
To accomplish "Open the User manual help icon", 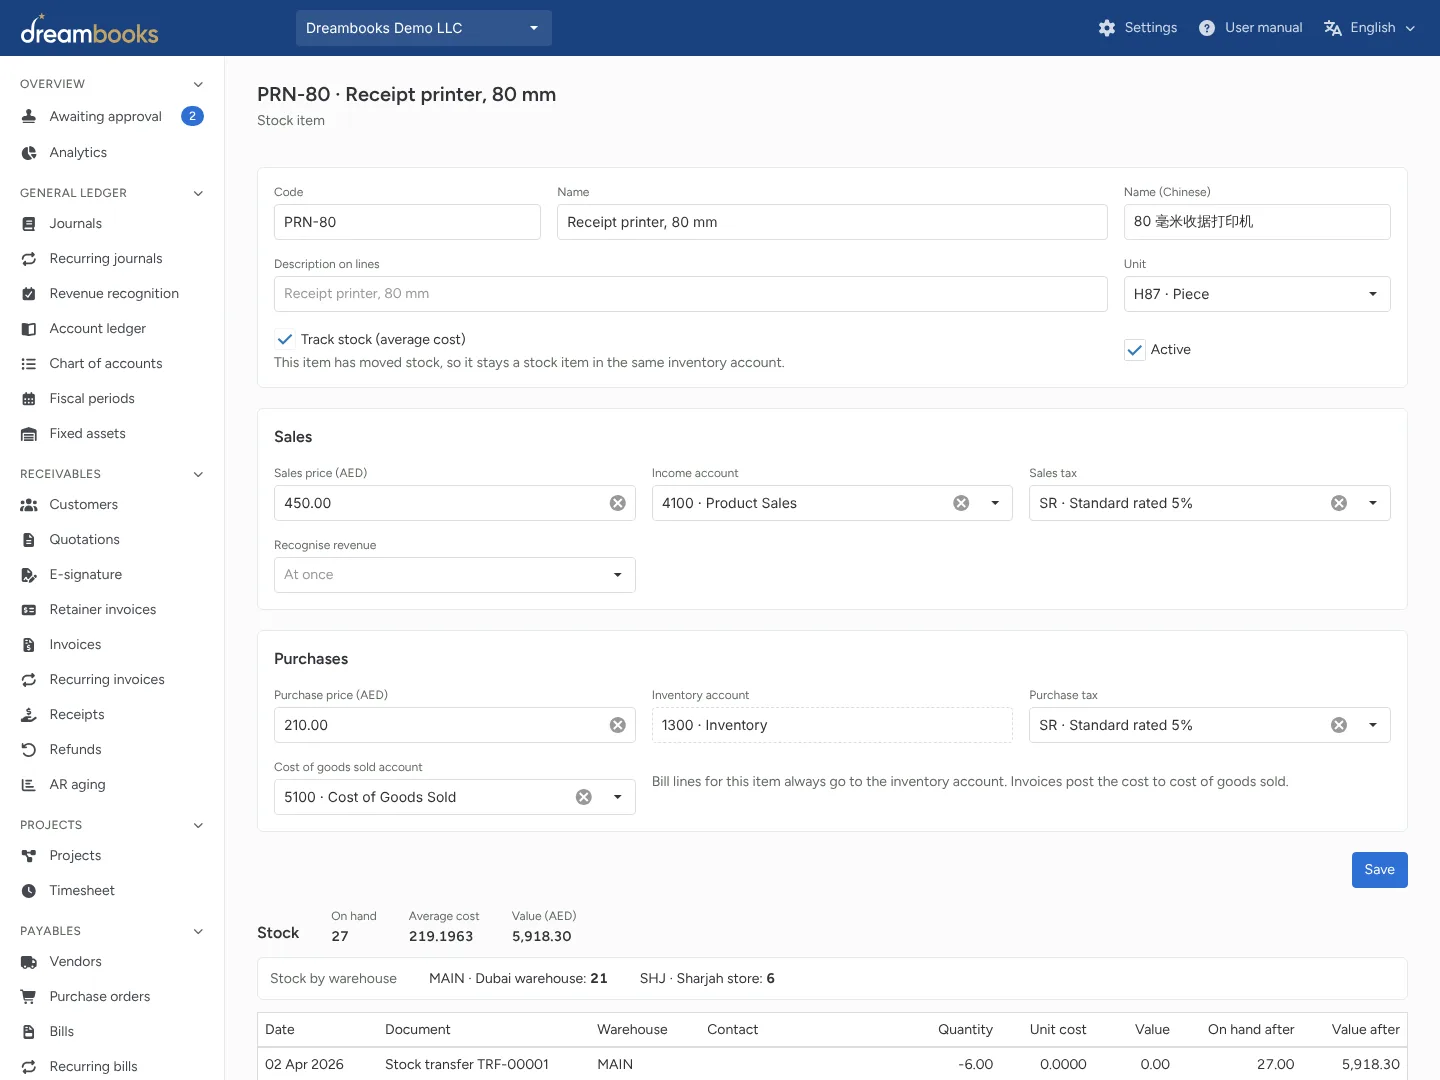I will (x=1207, y=28).
